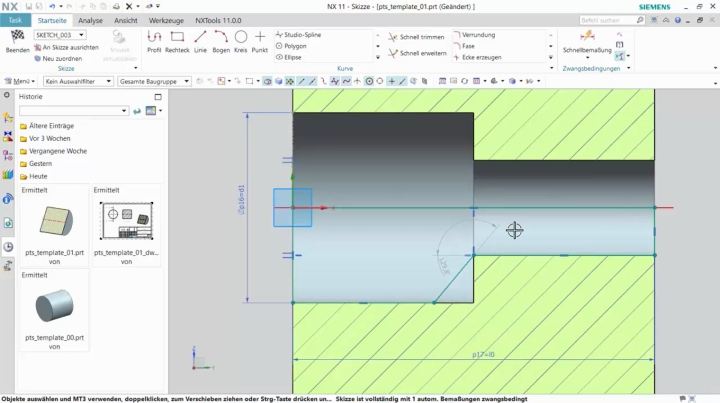Open the Werkzeuge ribbon tab

point(166,20)
